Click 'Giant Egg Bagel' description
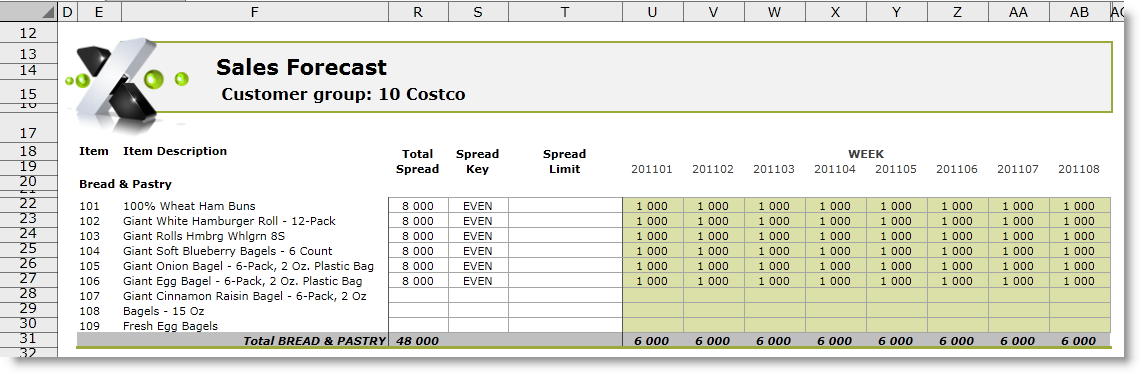Viewport: 1140px width, 373px height. coord(242,281)
